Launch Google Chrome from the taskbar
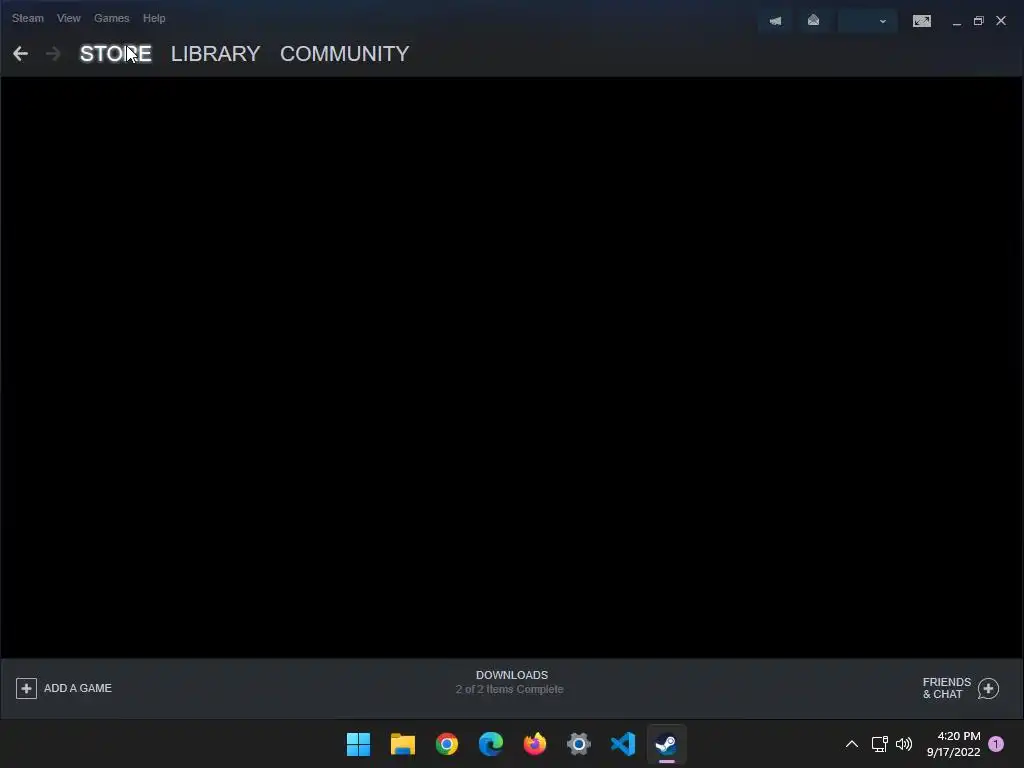 [447, 744]
